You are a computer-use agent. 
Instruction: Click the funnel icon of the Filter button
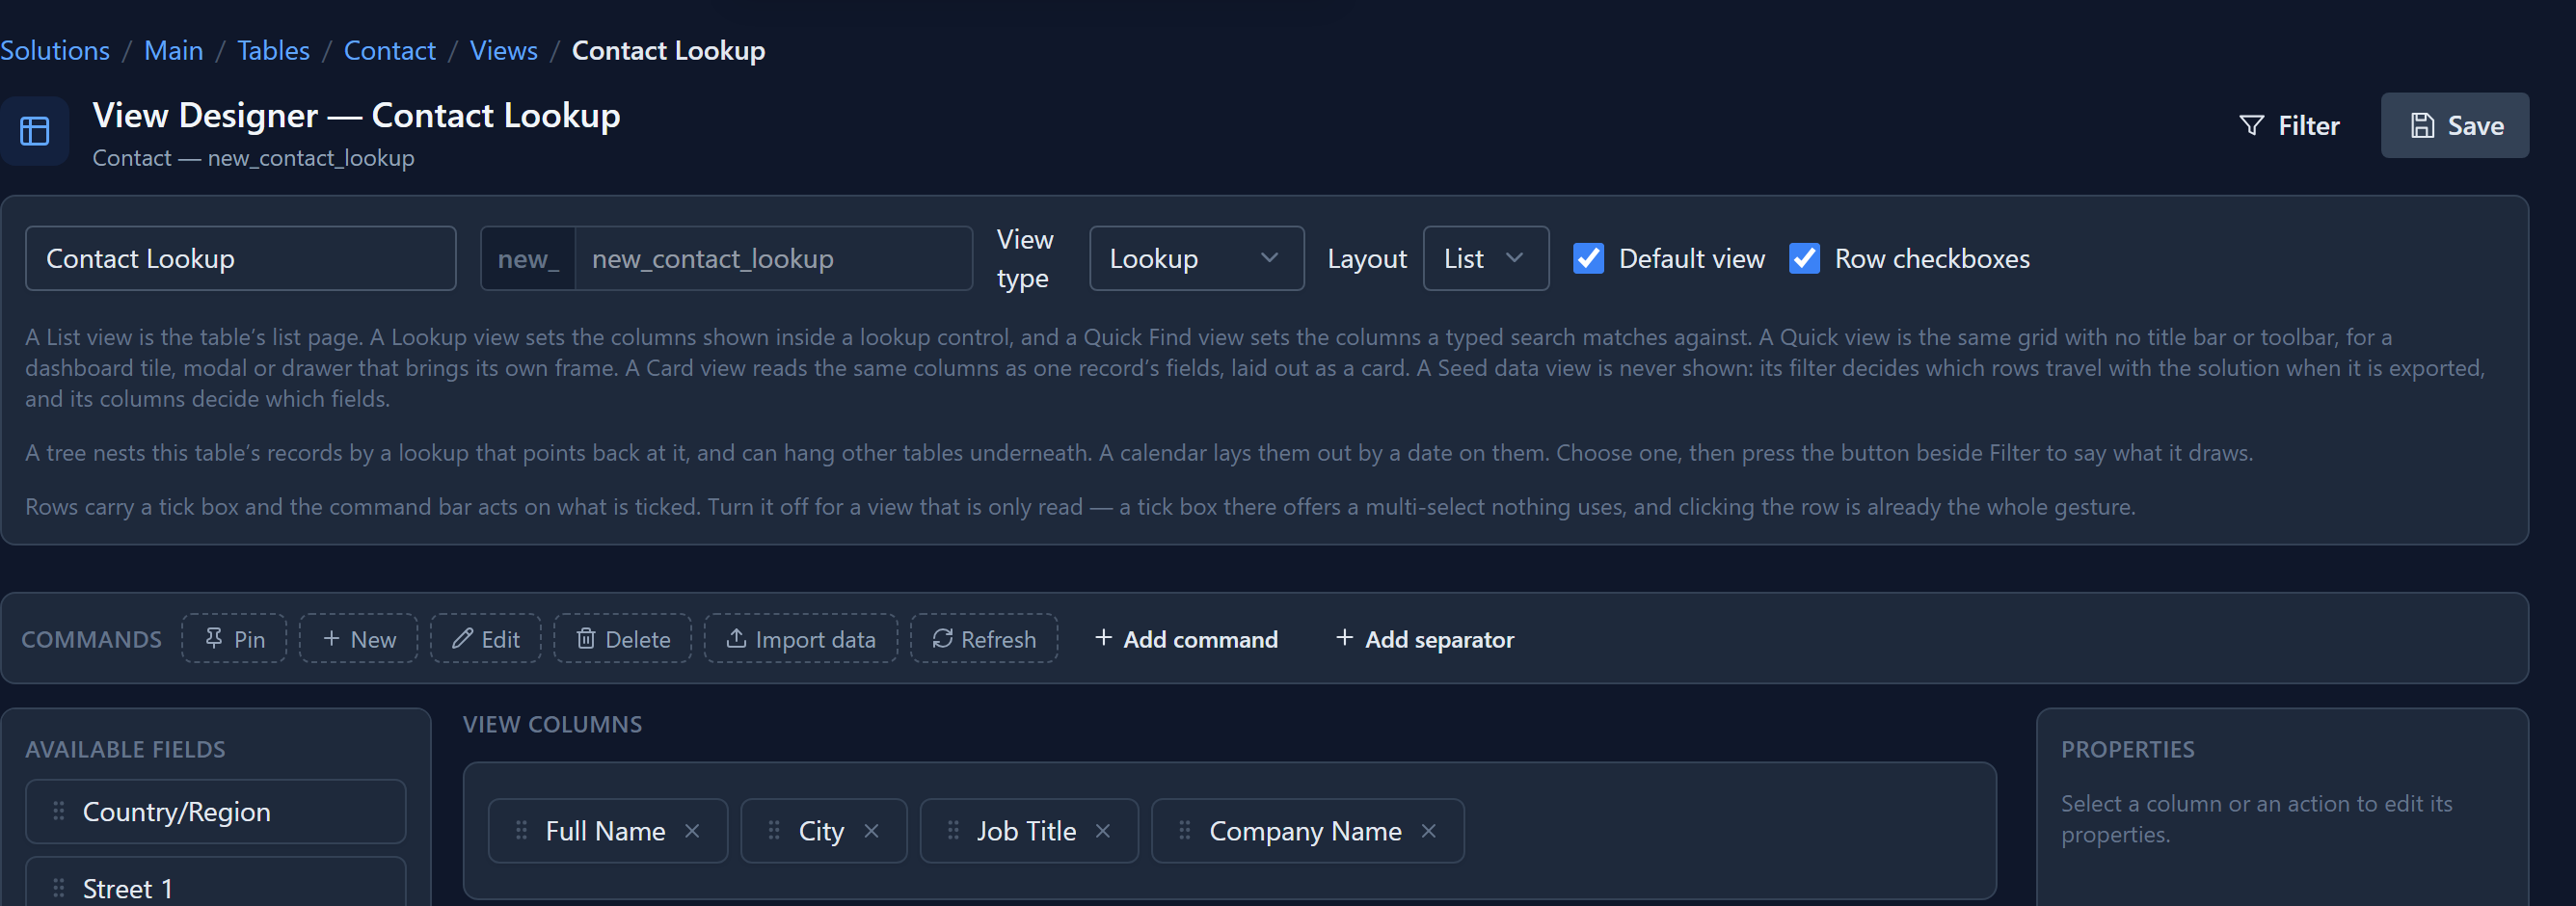(x=2251, y=125)
